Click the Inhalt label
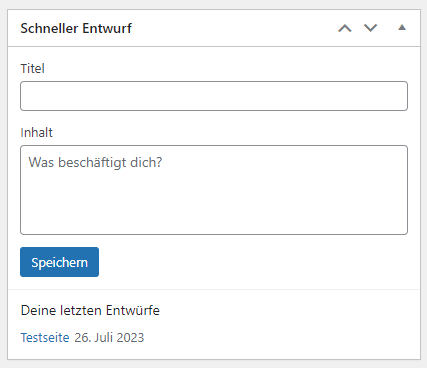This screenshot has width=427, height=368. coord(36,133)
